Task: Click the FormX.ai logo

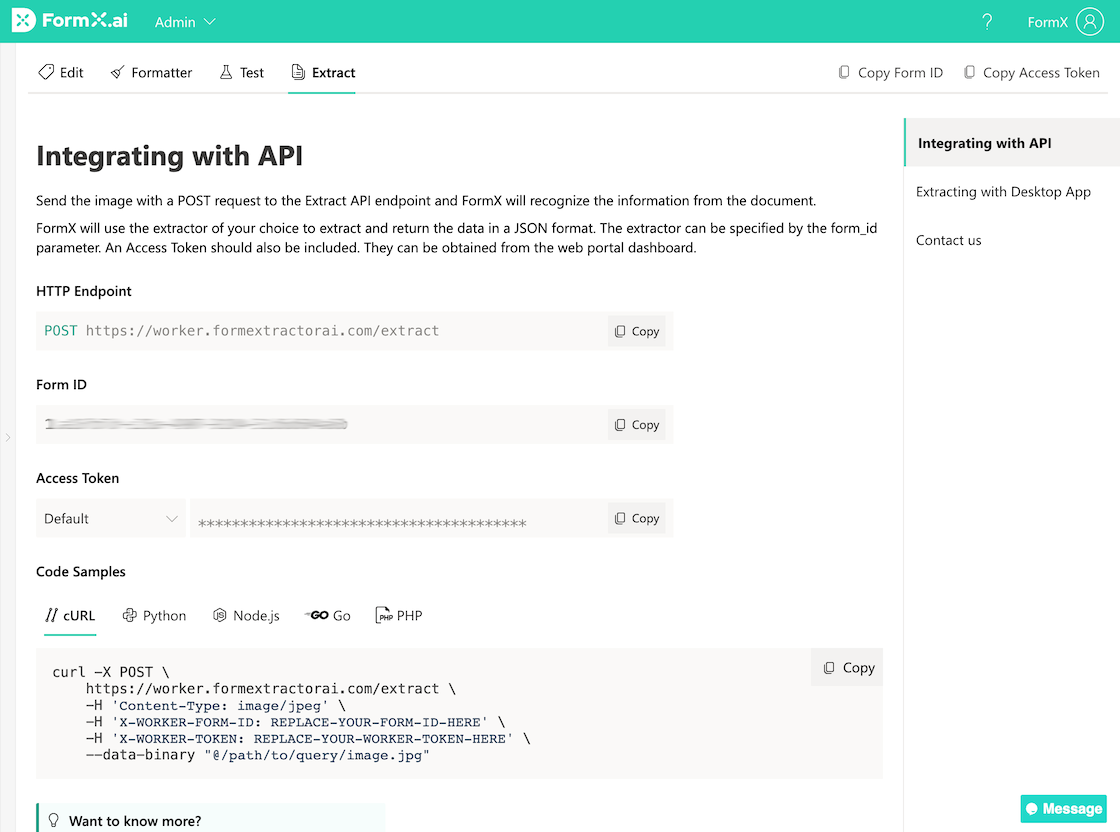Action: 69,21
